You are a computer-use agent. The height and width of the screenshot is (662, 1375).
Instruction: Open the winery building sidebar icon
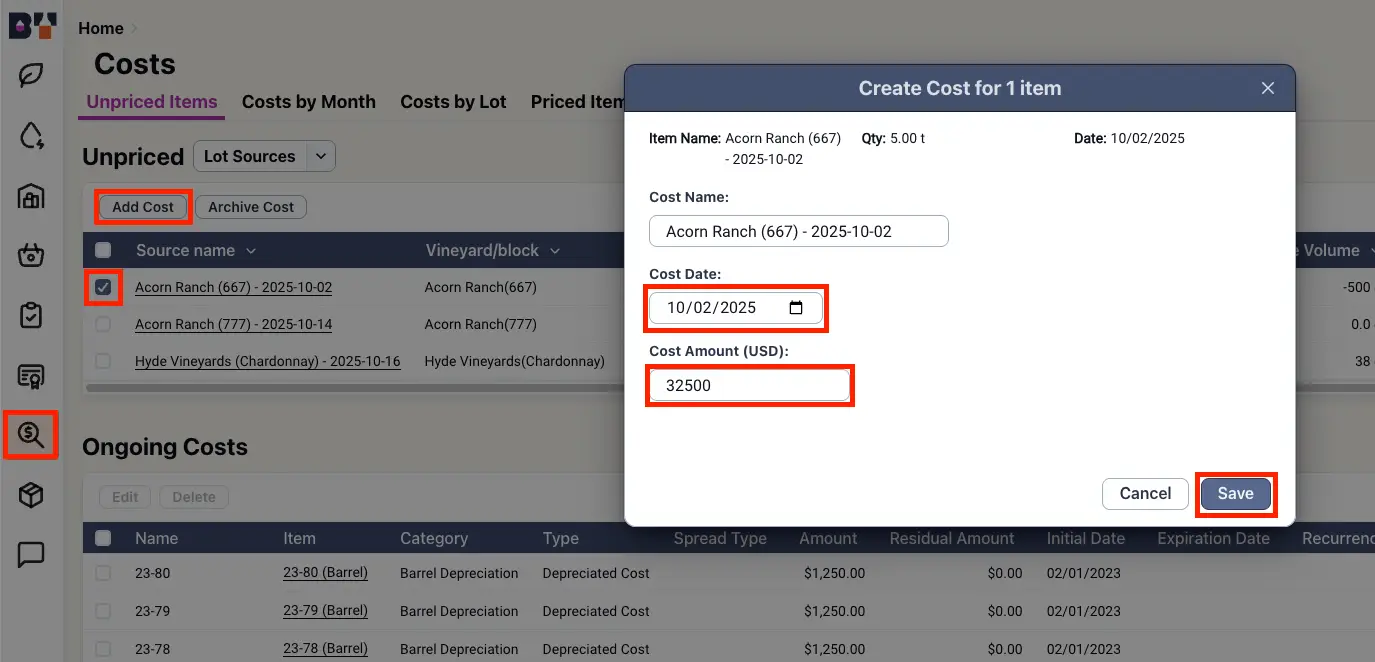point(31,196)
